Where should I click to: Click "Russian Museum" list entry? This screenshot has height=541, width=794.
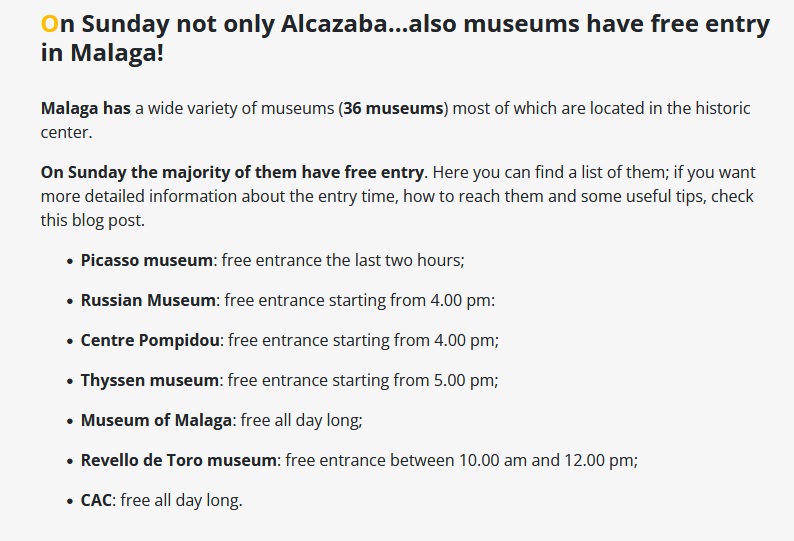tap(148, 300)
